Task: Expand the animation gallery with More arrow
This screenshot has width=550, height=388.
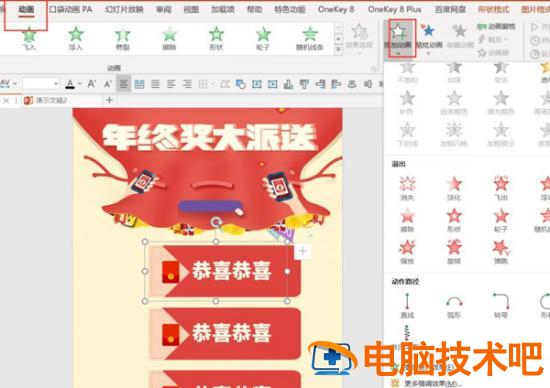Action: [x=338, y=50]
